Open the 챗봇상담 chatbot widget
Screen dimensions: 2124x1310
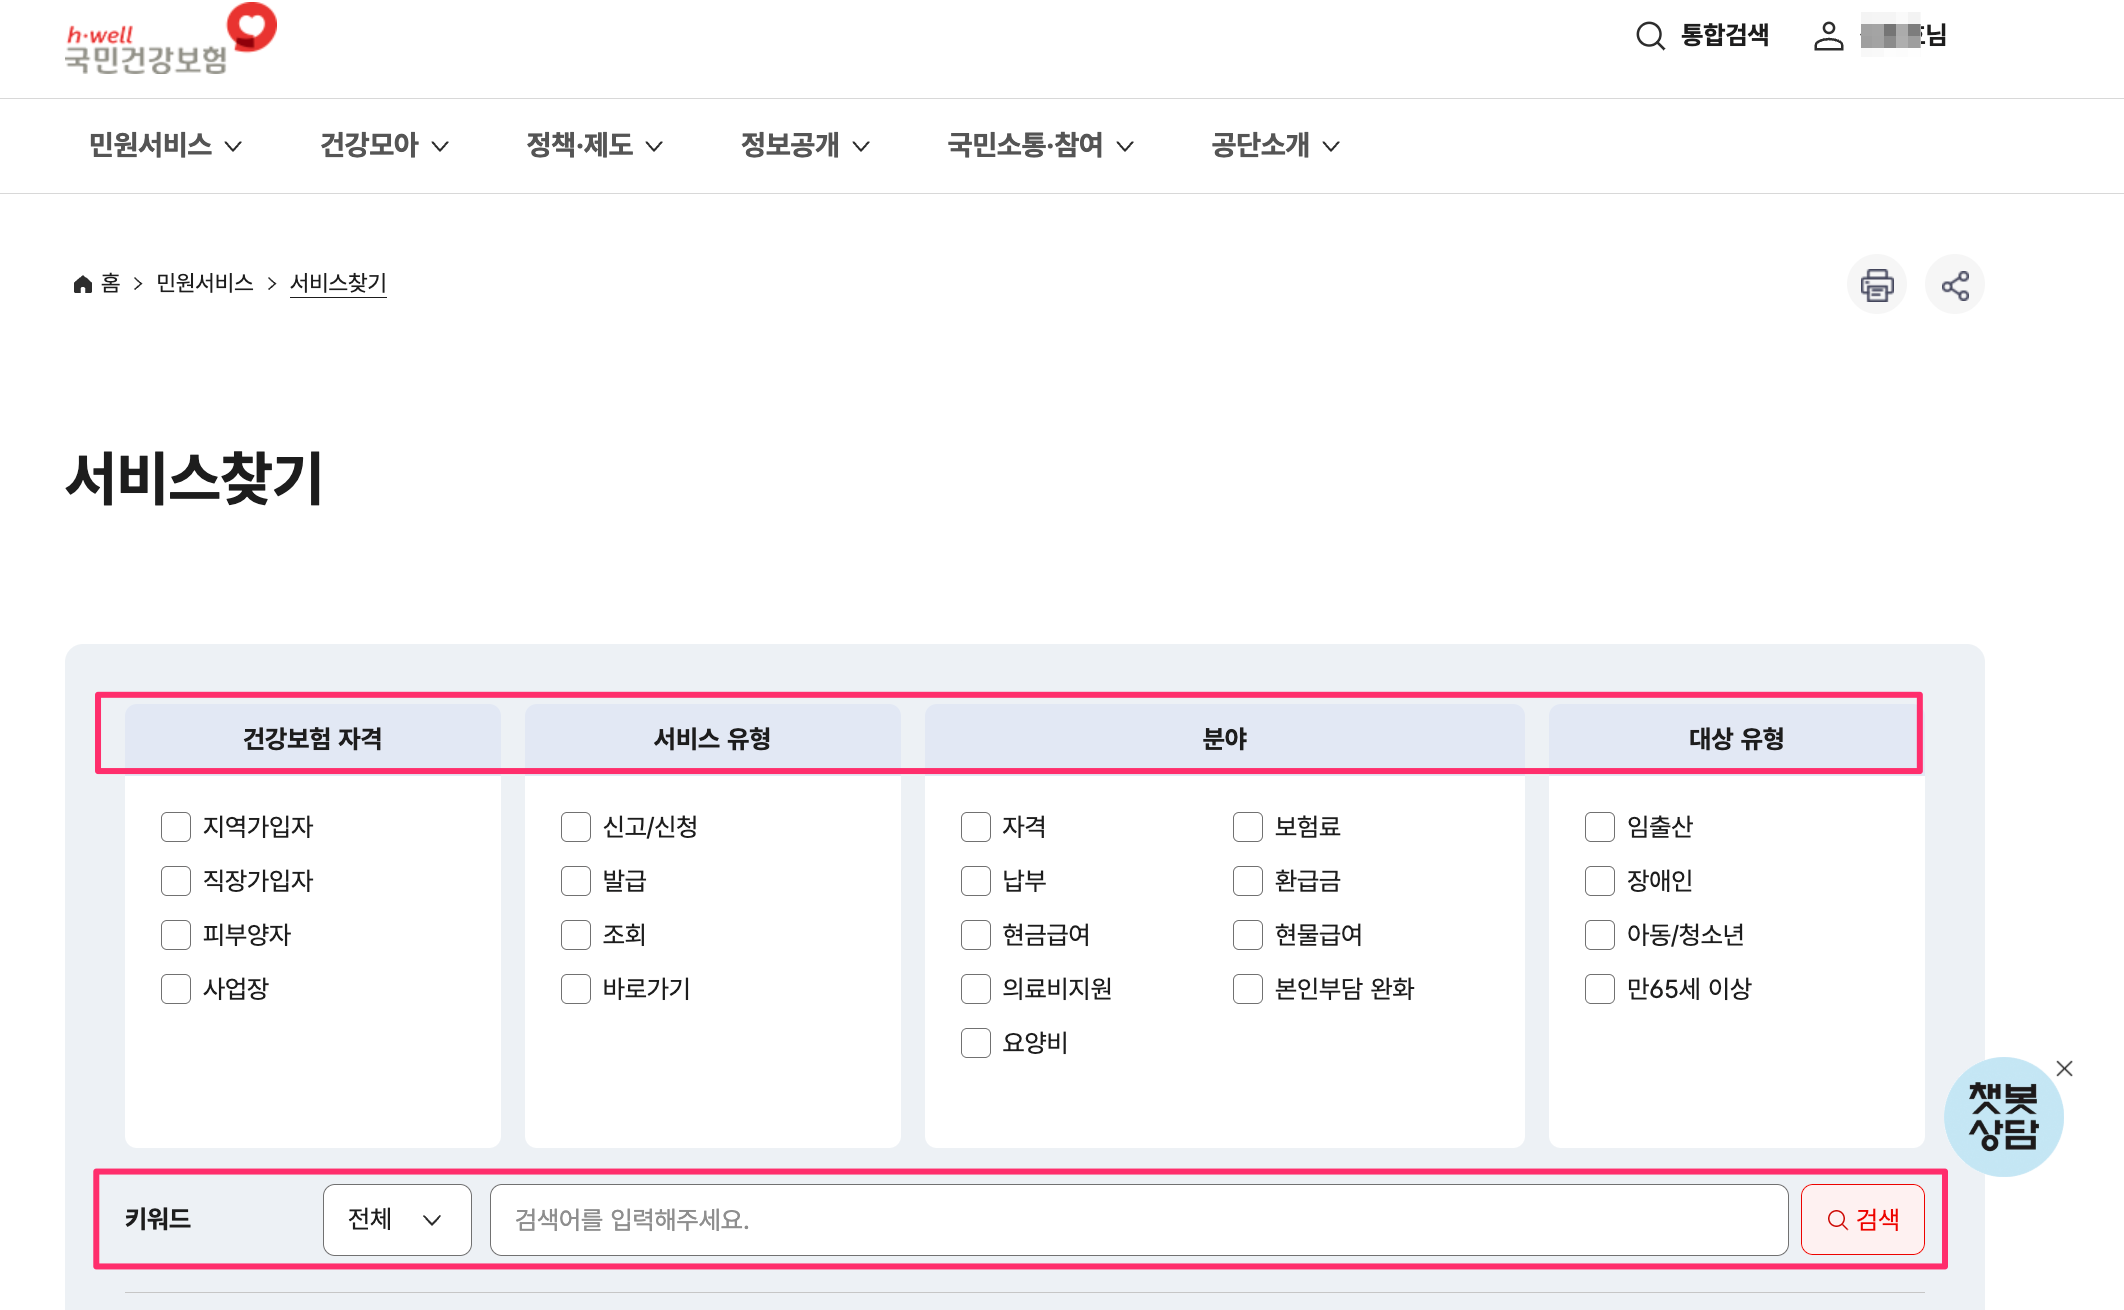[x=2003, y=1115]
